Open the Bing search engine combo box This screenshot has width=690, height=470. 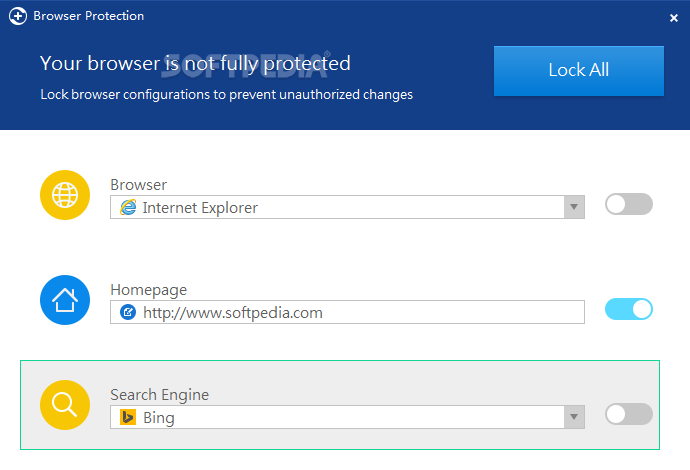coord(347,417)
